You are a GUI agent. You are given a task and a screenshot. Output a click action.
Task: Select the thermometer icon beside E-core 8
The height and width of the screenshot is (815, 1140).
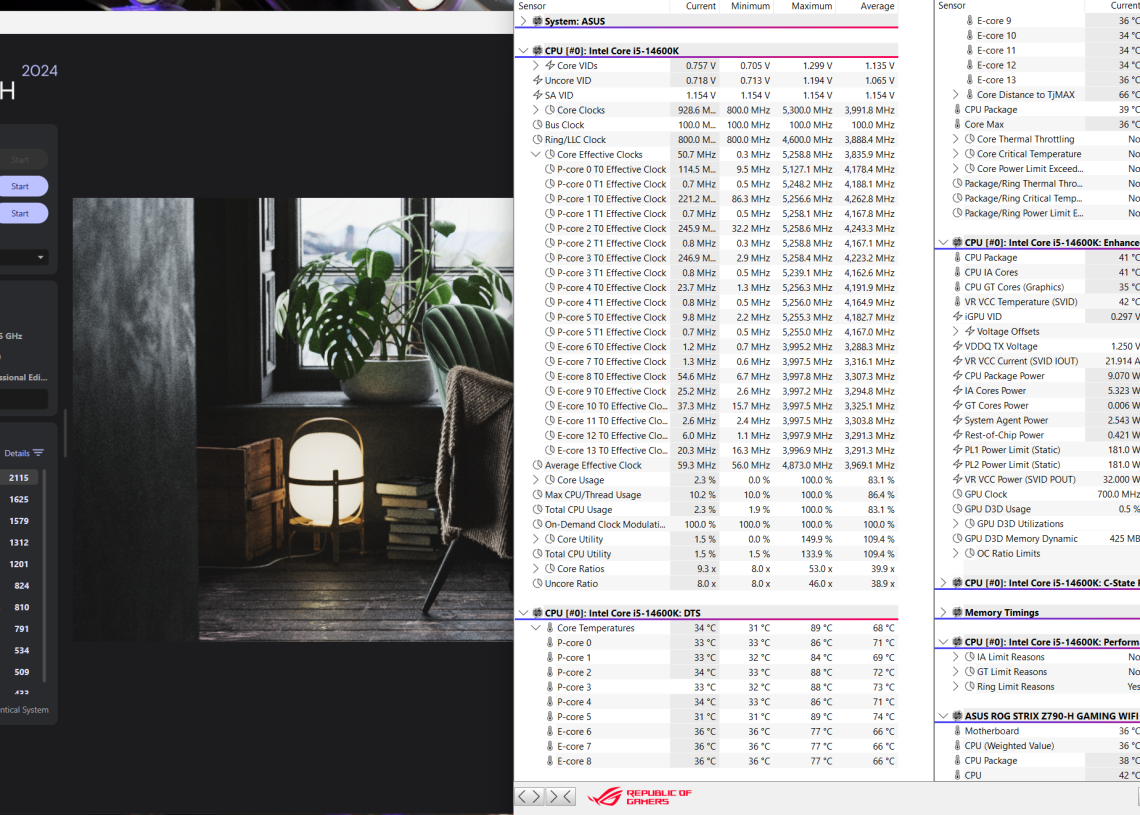tap(550, 761)
